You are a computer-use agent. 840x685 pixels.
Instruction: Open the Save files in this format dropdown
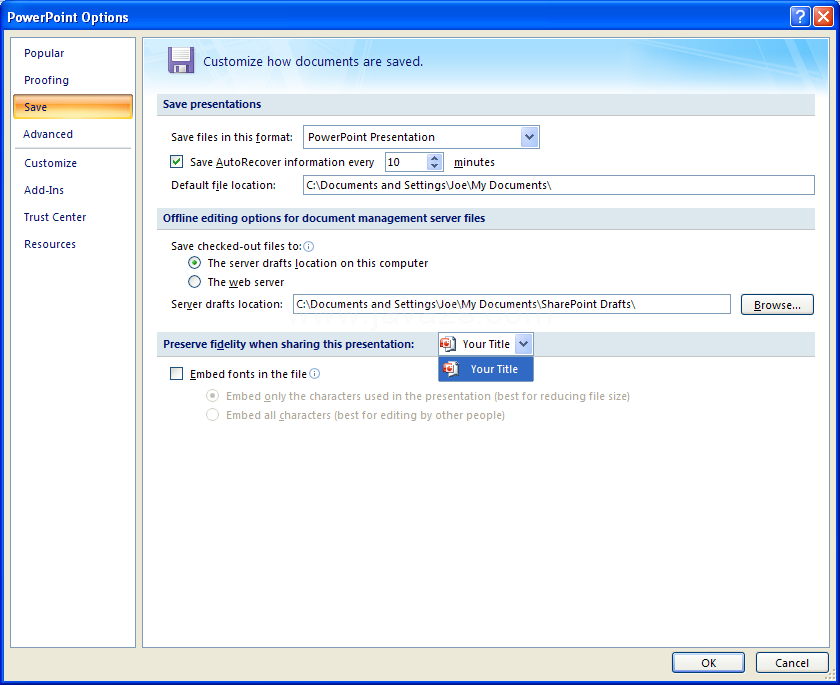click(529, 137)
